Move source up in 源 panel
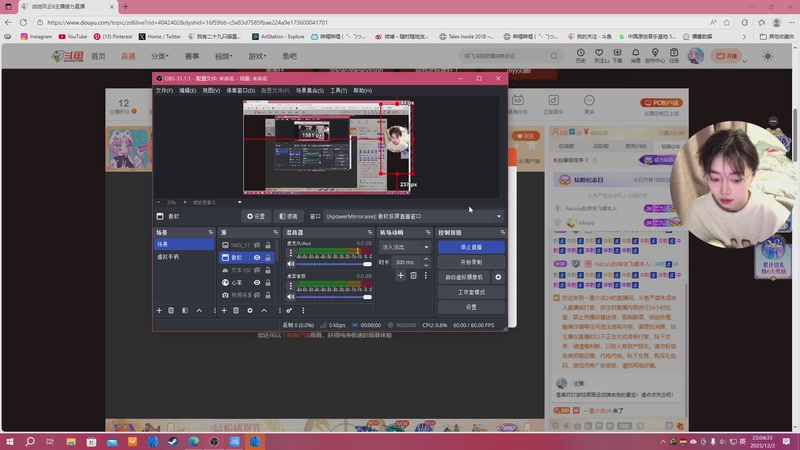This screenshot has width=800, height=450. coord(264,310)
